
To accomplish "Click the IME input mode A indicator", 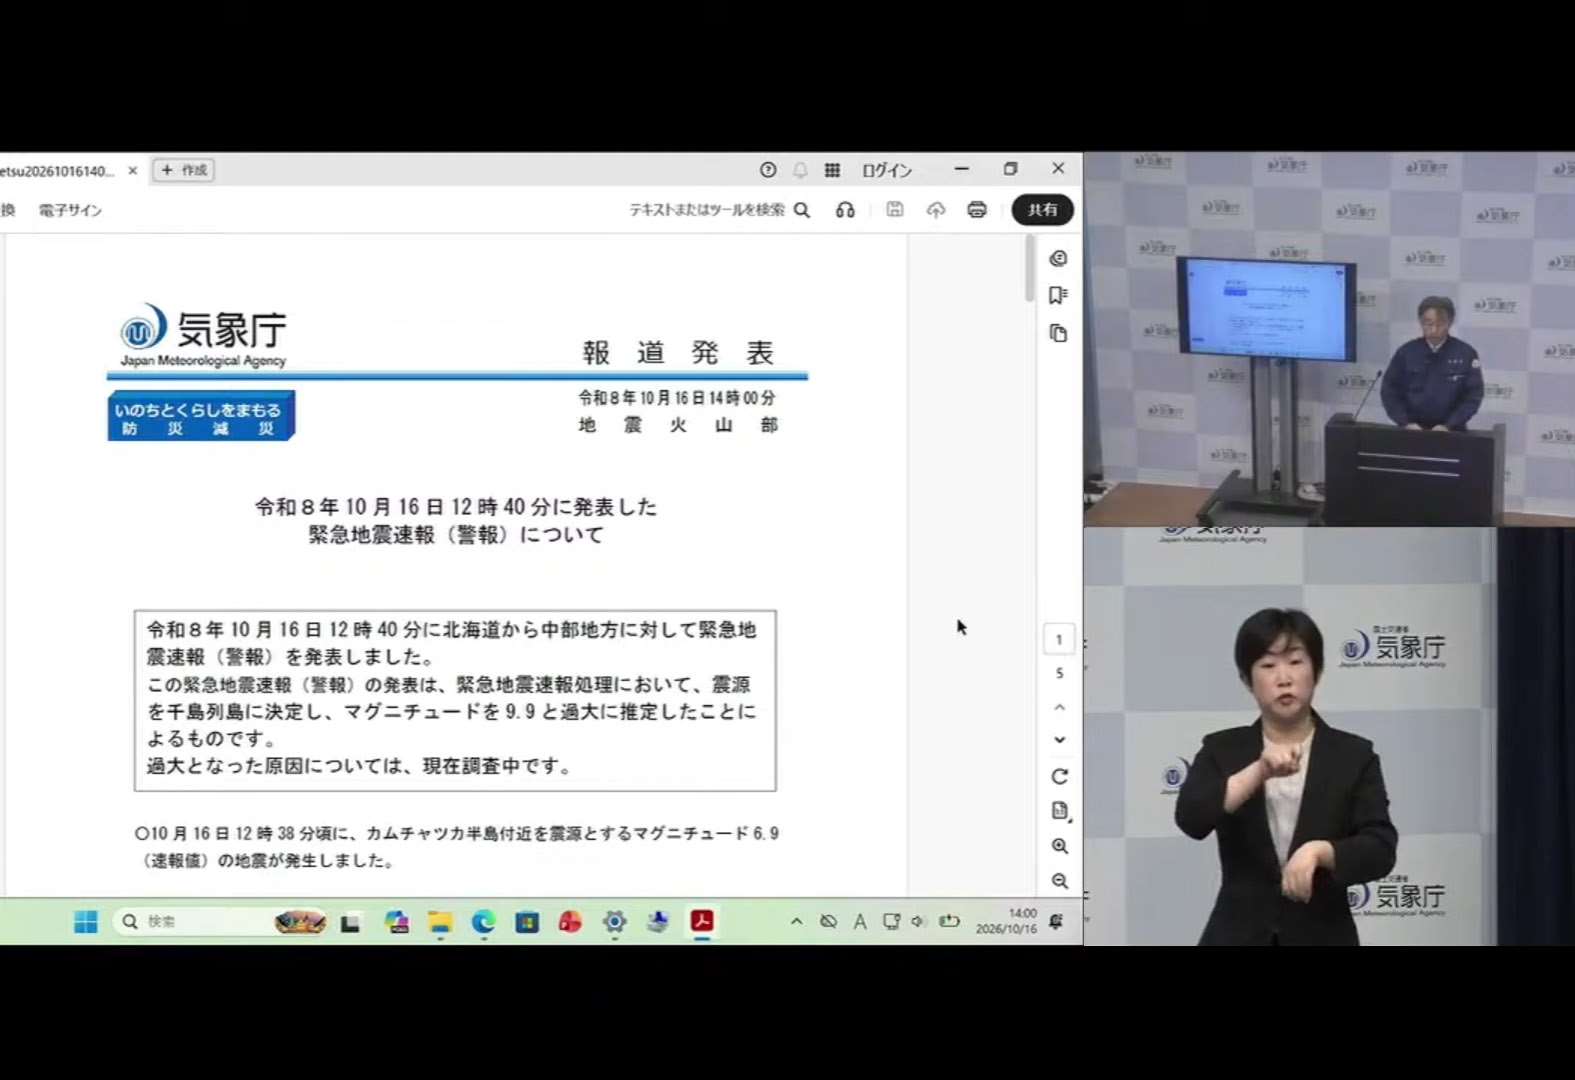I will pyautogui.click(x=859, y=922).
